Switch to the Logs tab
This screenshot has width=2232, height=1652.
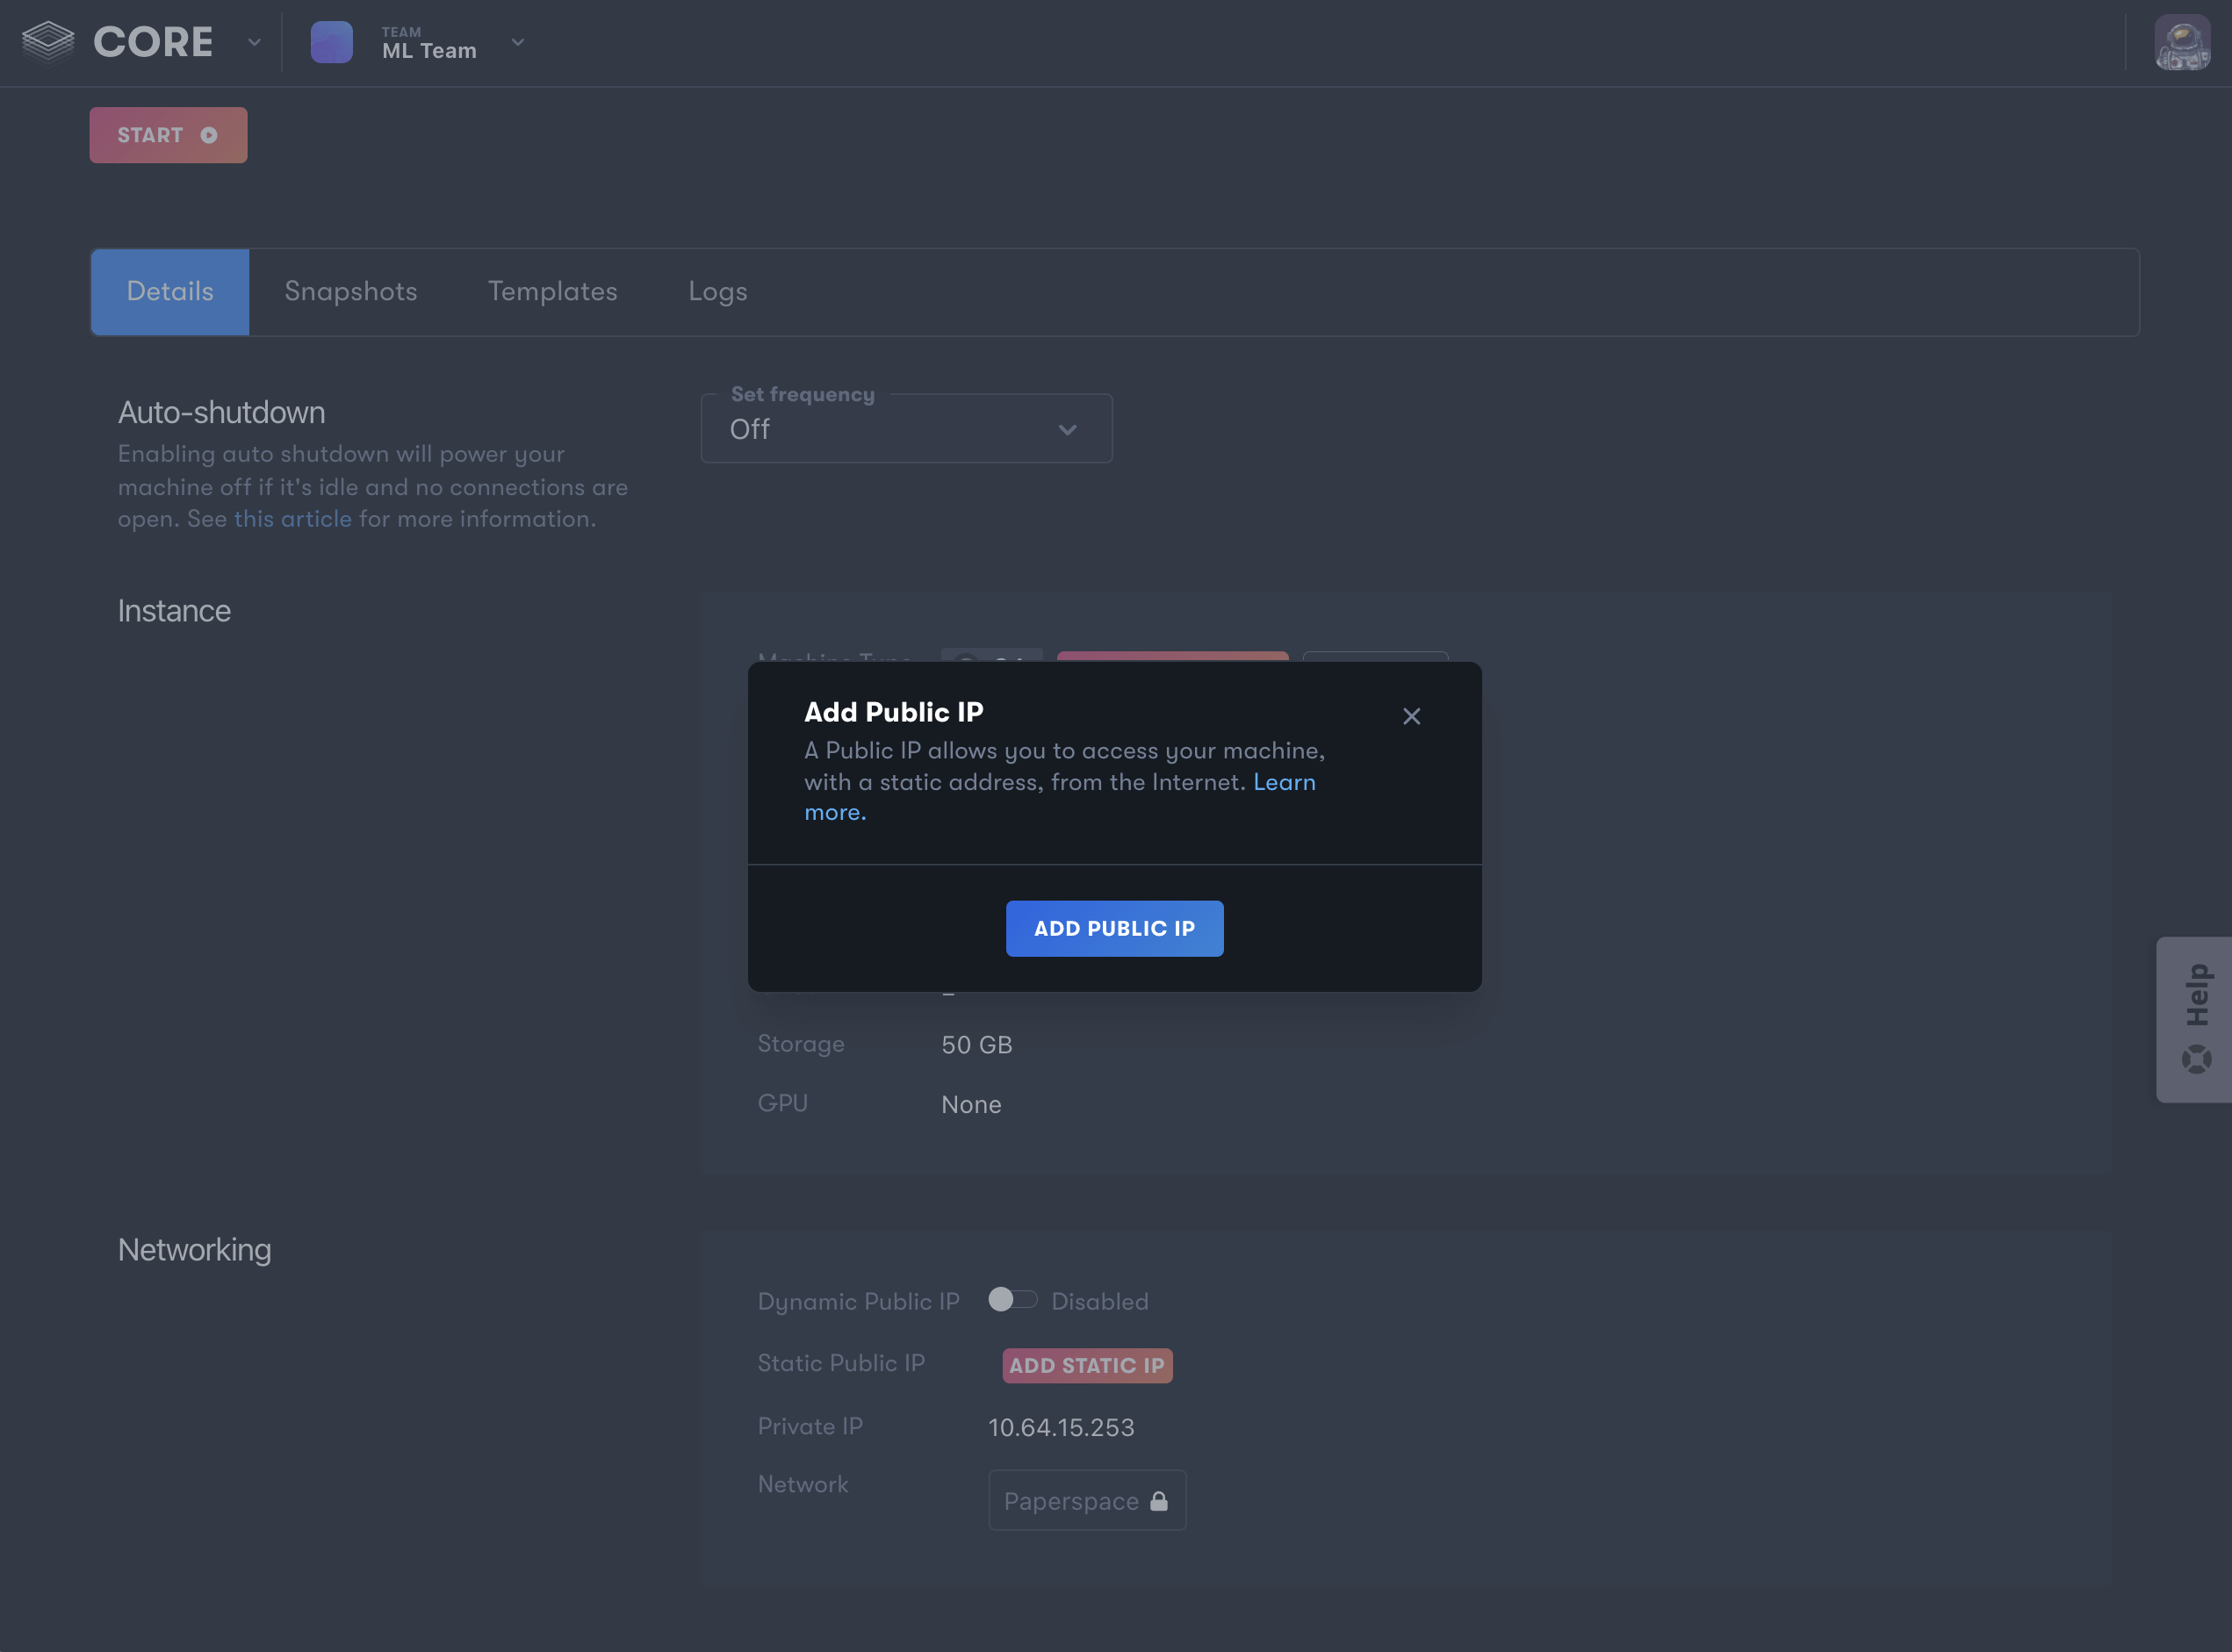pyautogui.click(x=718, y=291)
